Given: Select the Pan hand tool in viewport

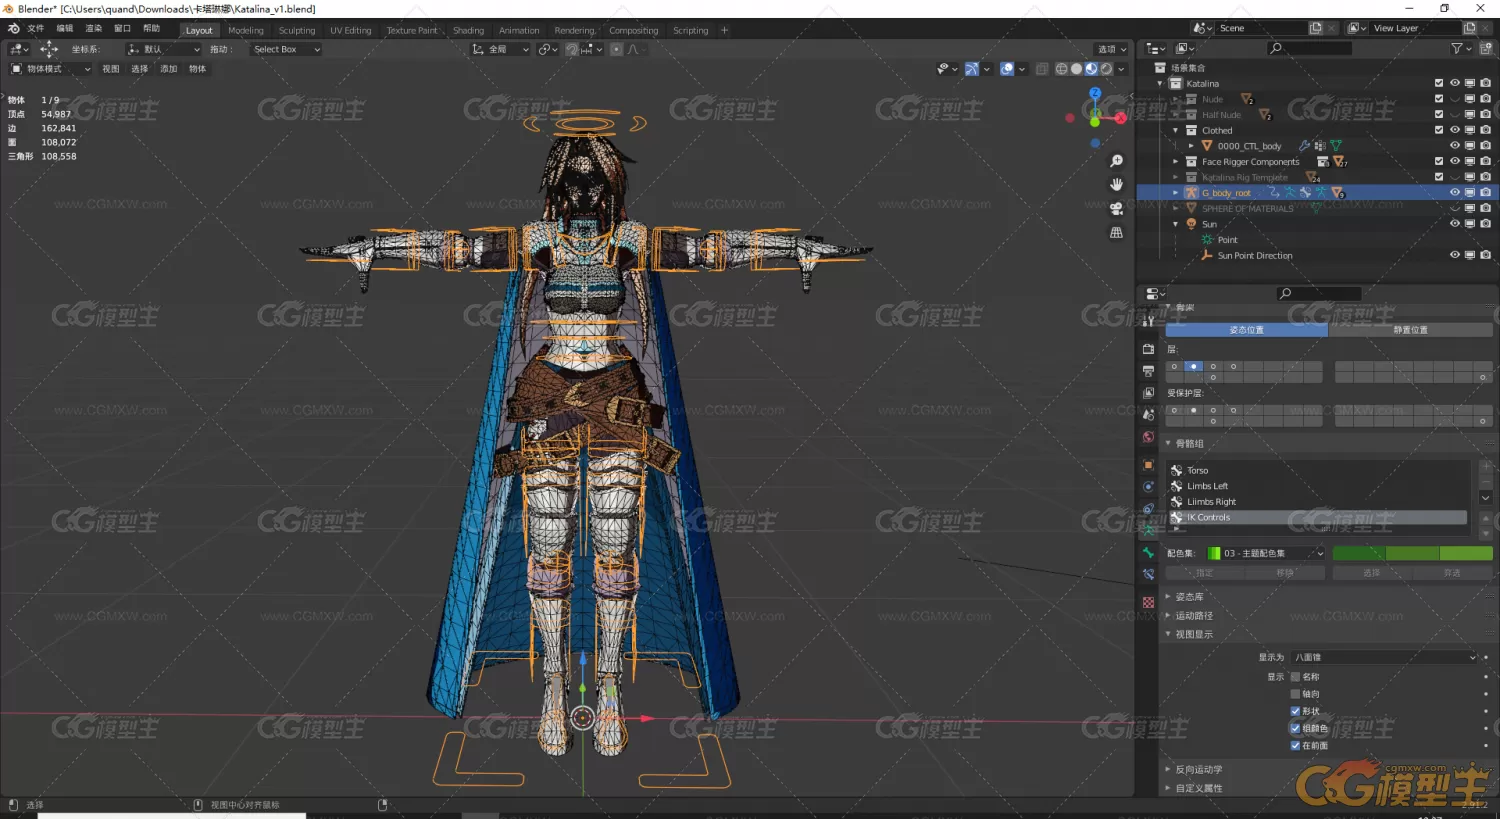Looking at the screenshot, I should [1117, 185].
